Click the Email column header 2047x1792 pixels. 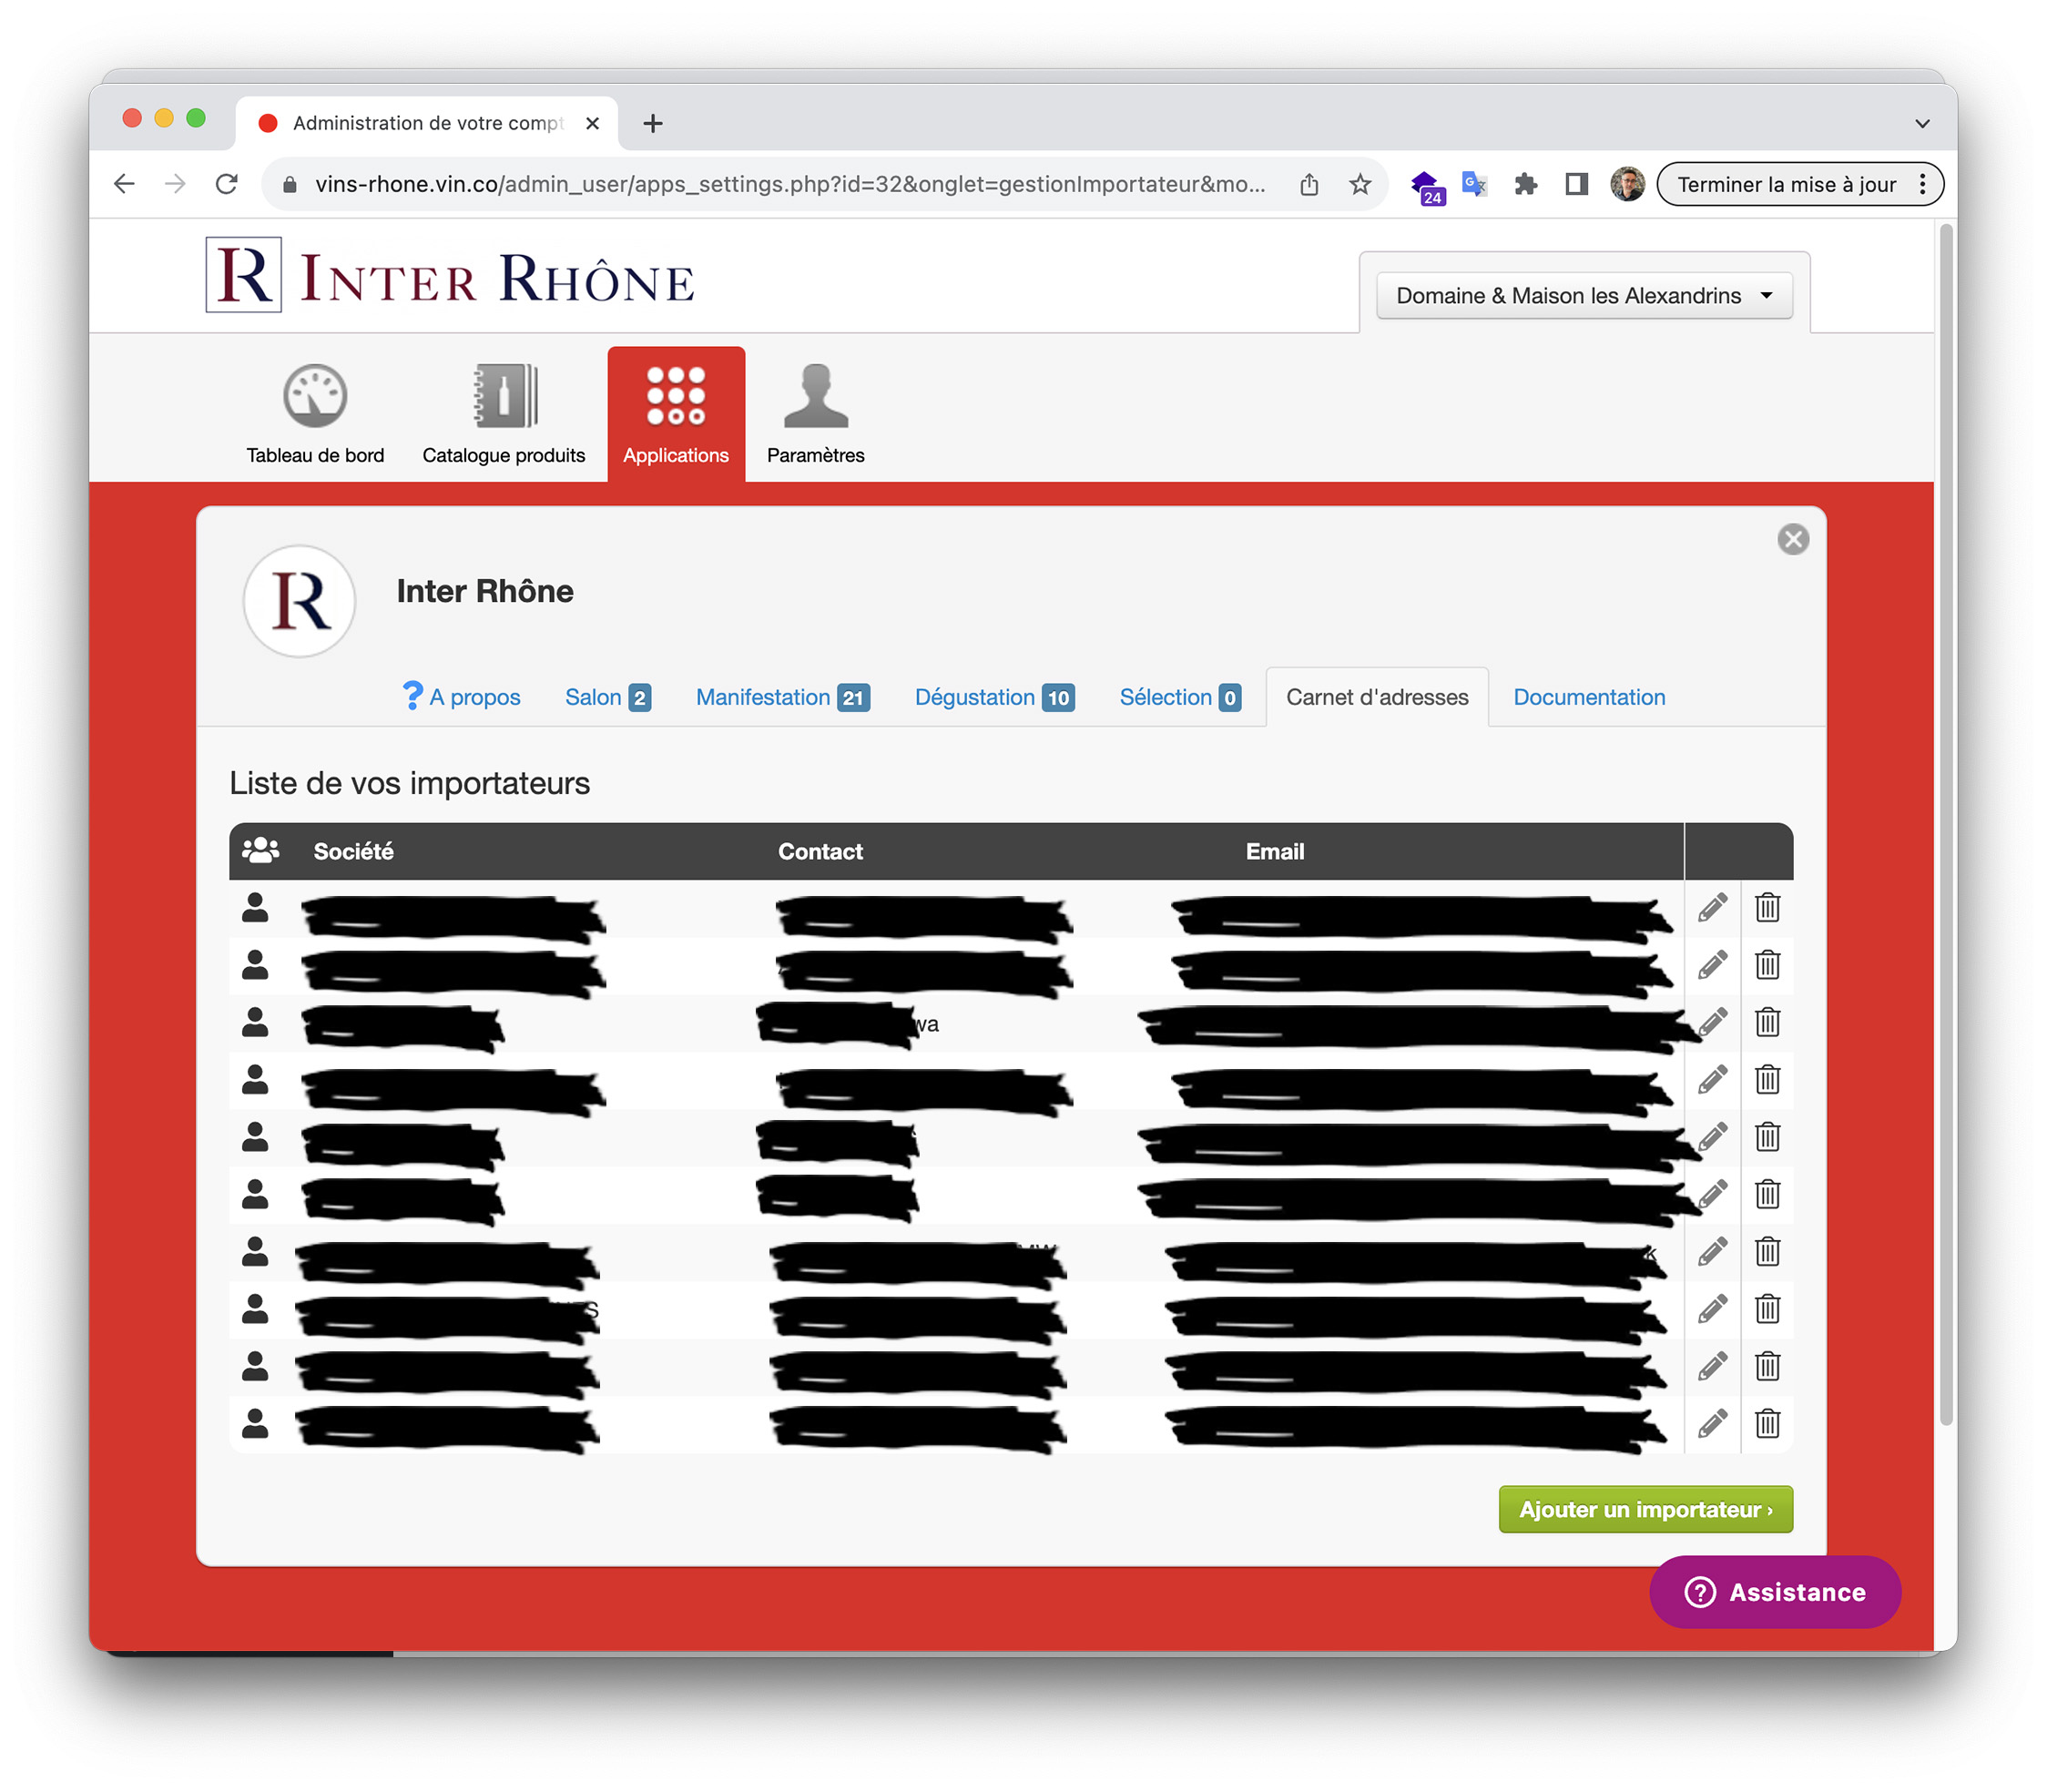(x=1274, y=851)
